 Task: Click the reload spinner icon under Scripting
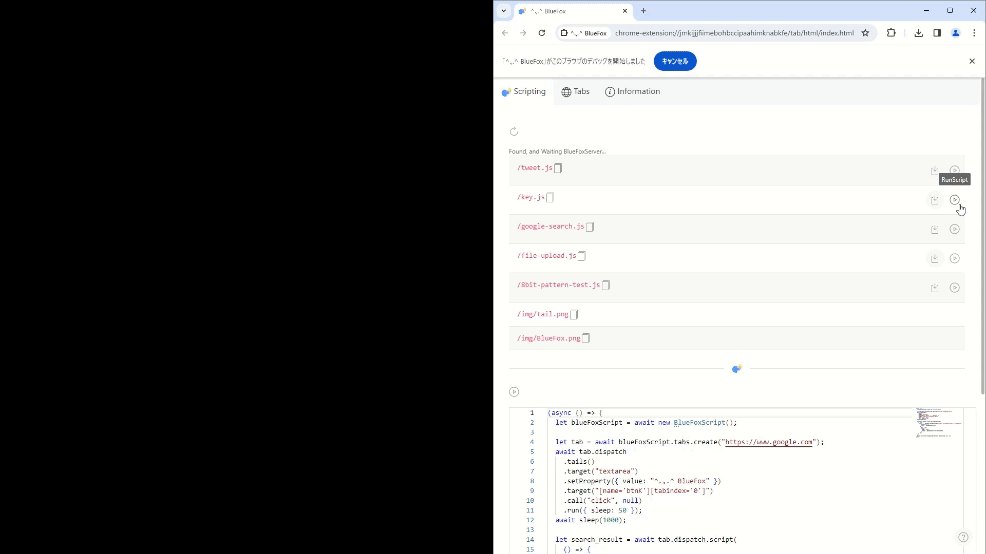pyautogui.click(x=514, y=131)
